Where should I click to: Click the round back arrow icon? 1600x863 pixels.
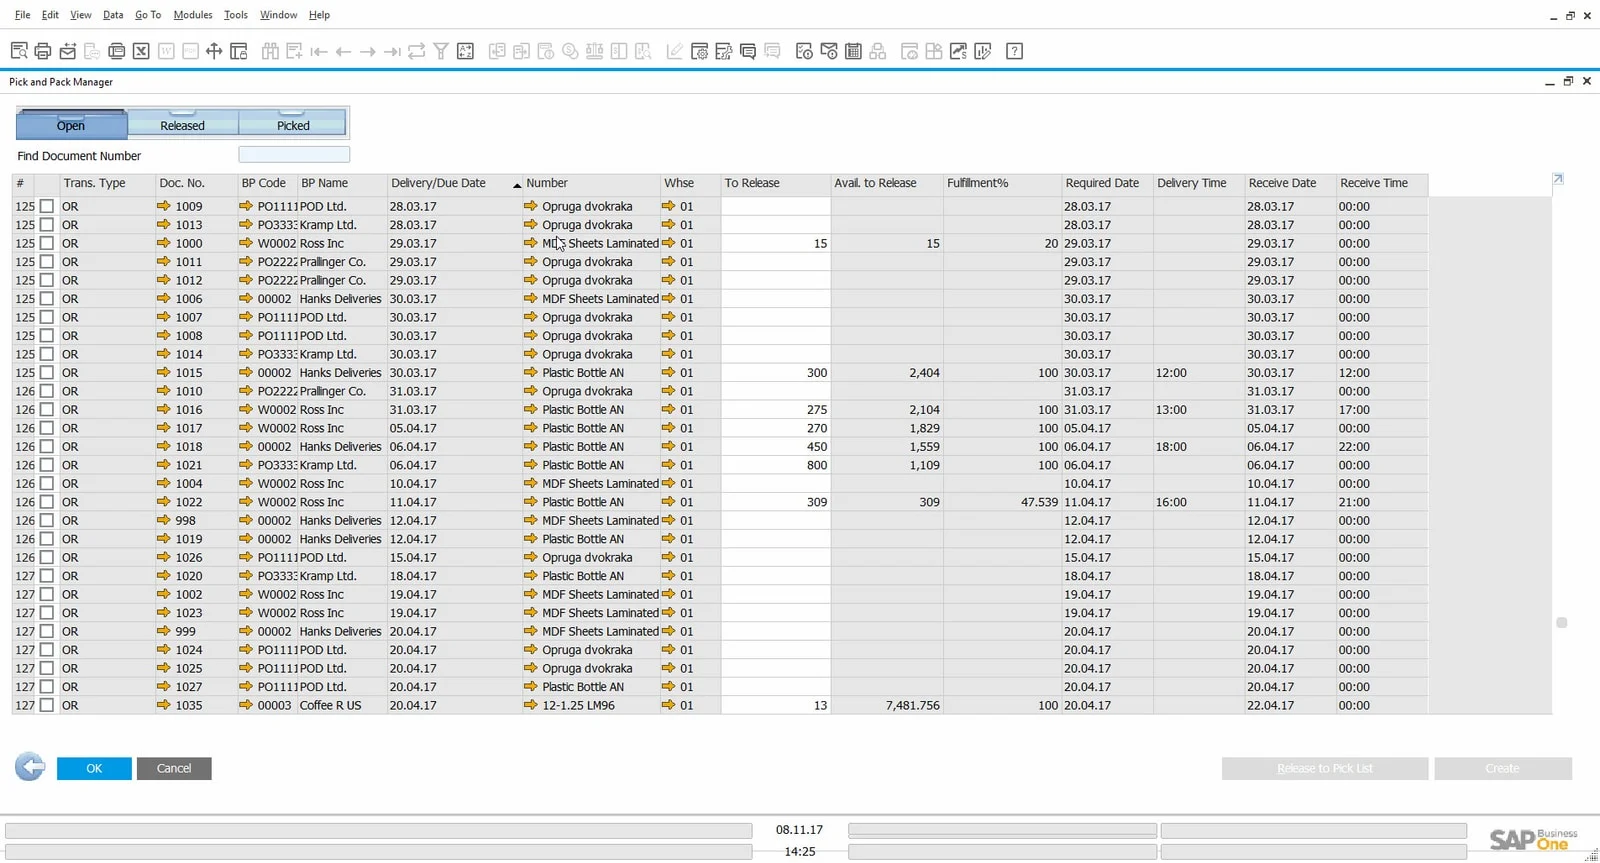(x=30, y=767)
